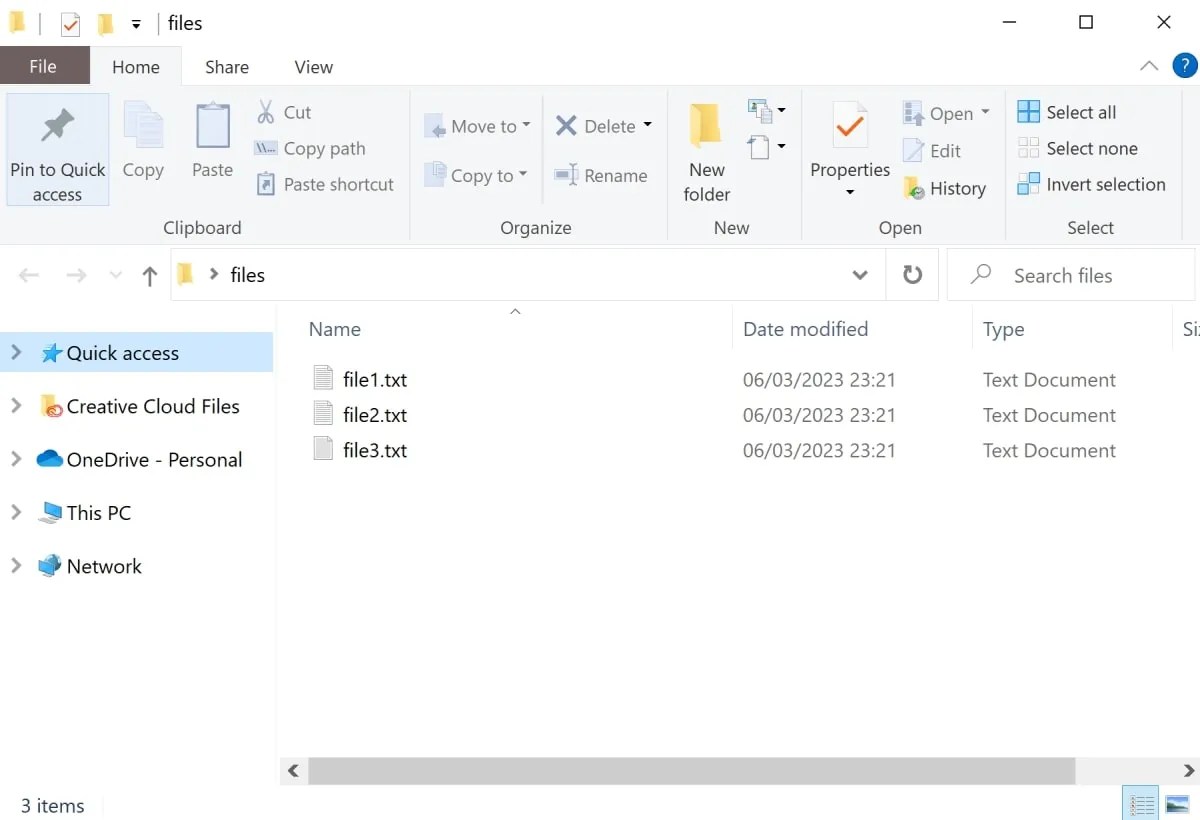The image size is (1200, 820).
Task: Open the Paste shortcut tool
Action: pos(266,184)
